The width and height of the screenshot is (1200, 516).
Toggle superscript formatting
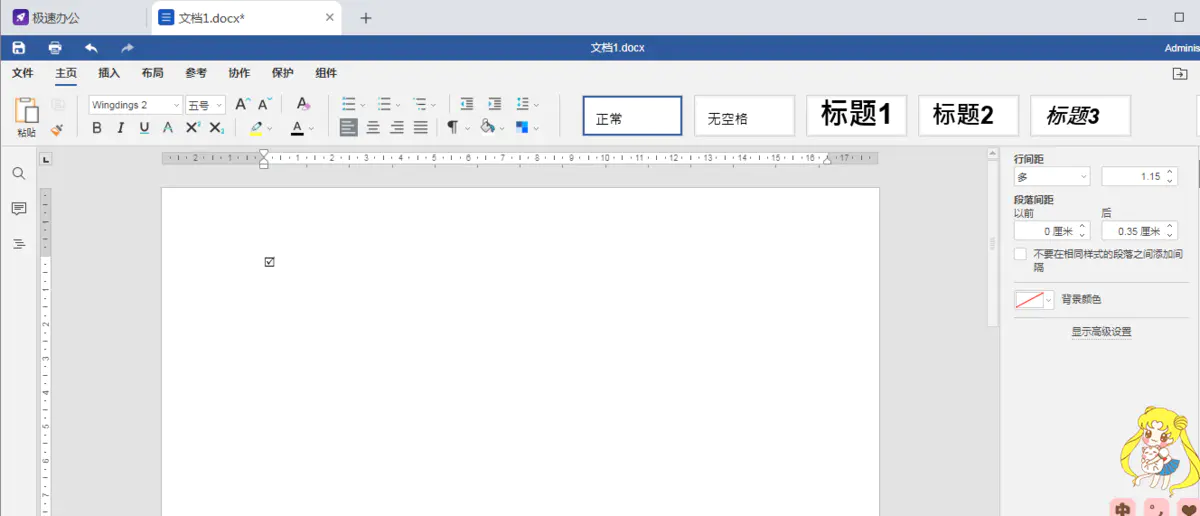193,128
